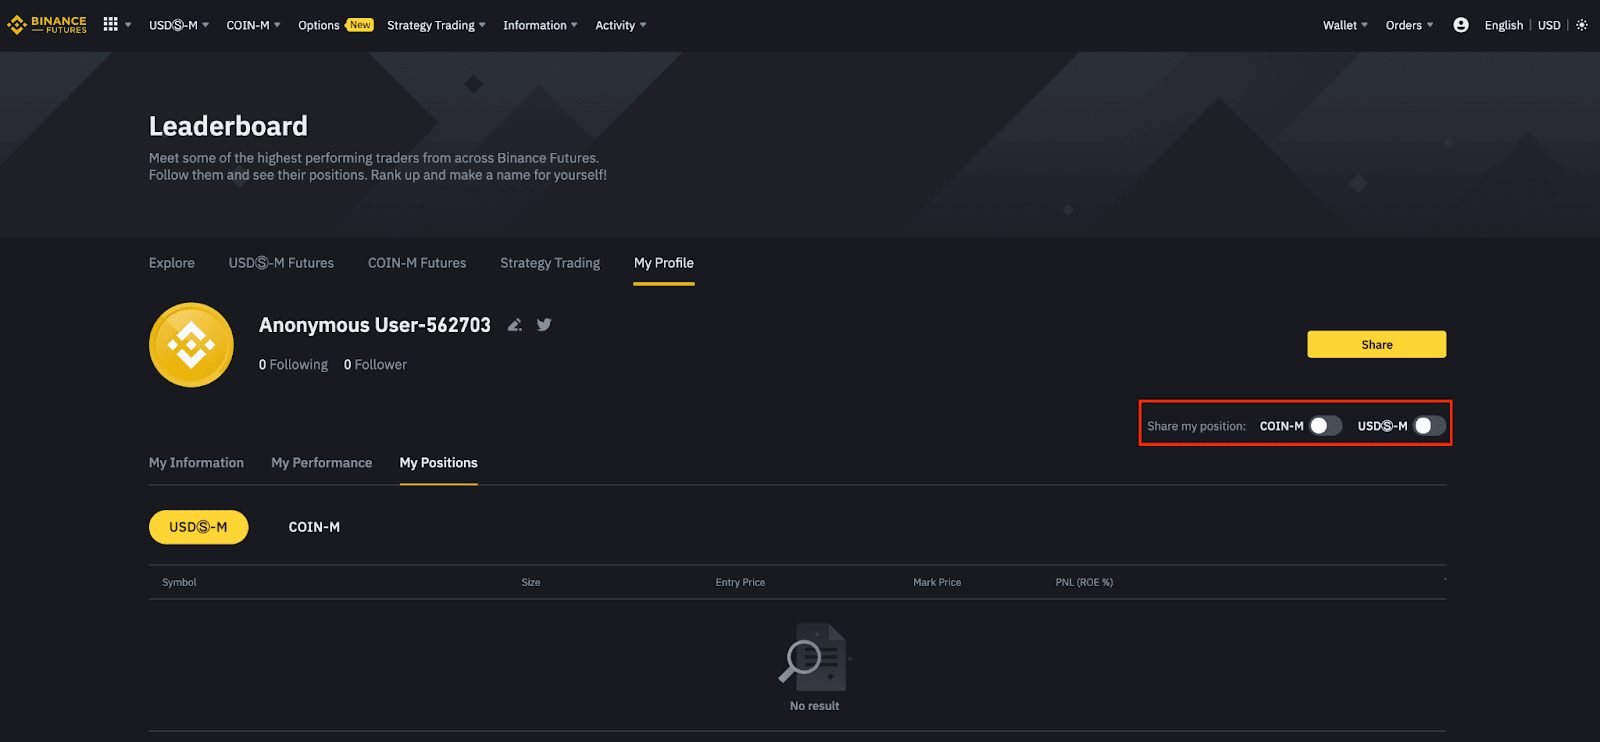1600x742 pixels.
Task: Expand the USDⓈ-M top menu dropdown
Action: point(179,25)
